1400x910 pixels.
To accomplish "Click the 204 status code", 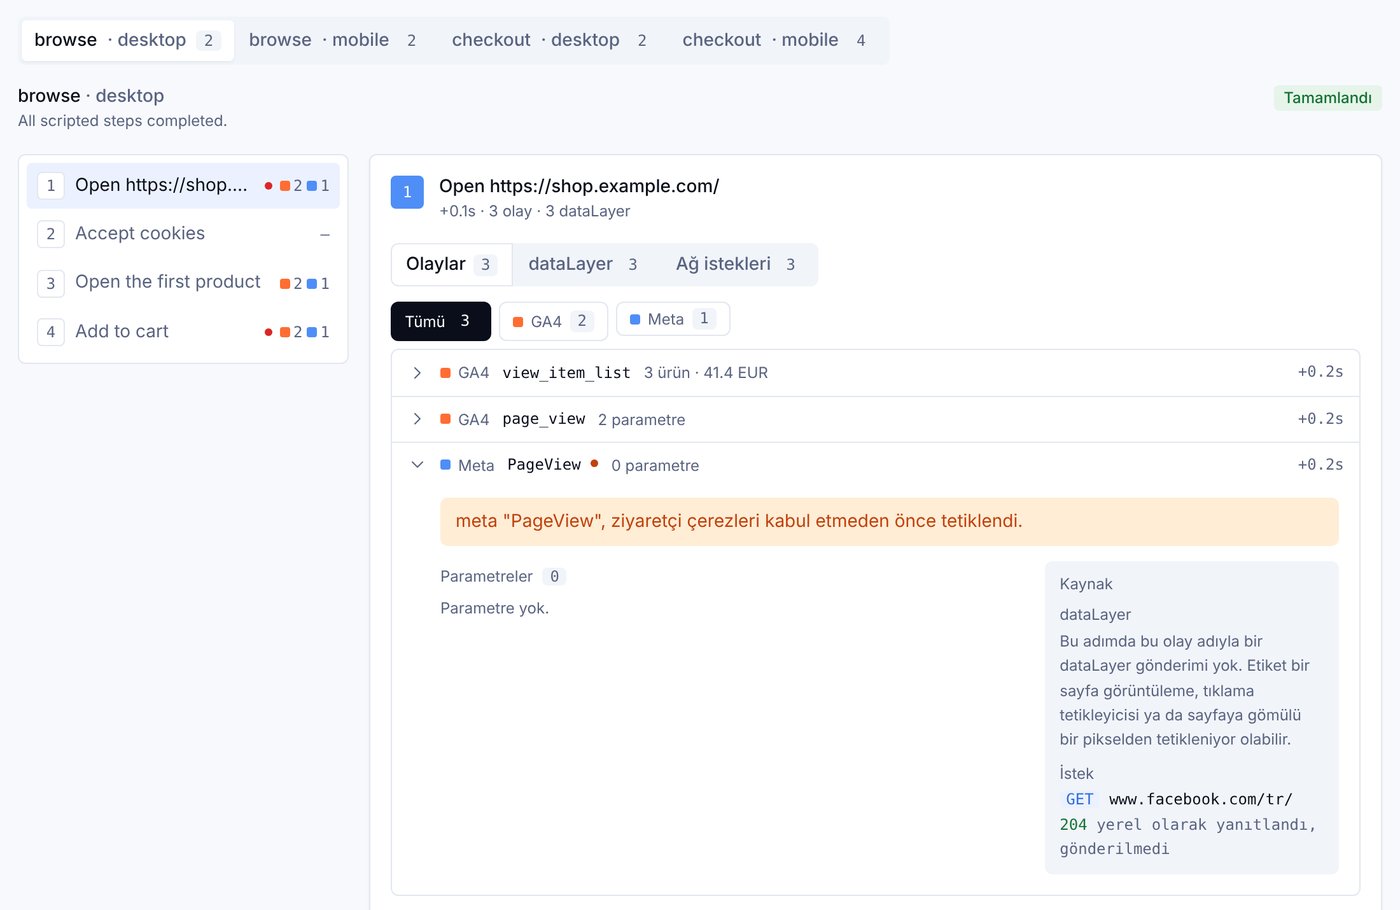I will coord(1073,825).
